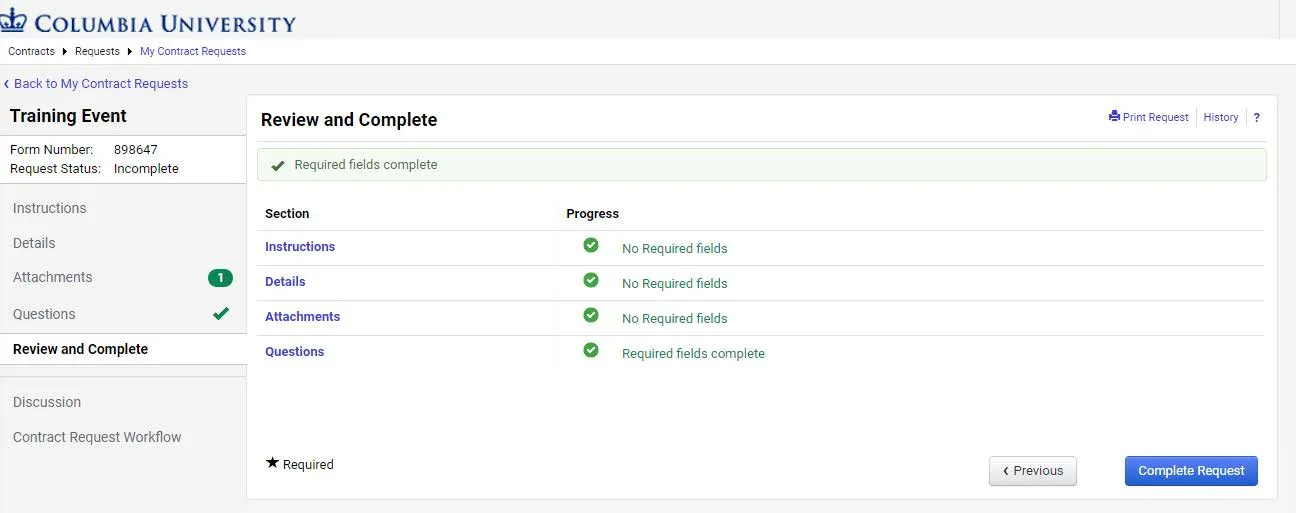This screenshot has height=513, width=1296.
Task: Open Attachments section in sidebar
Action: 52,277
